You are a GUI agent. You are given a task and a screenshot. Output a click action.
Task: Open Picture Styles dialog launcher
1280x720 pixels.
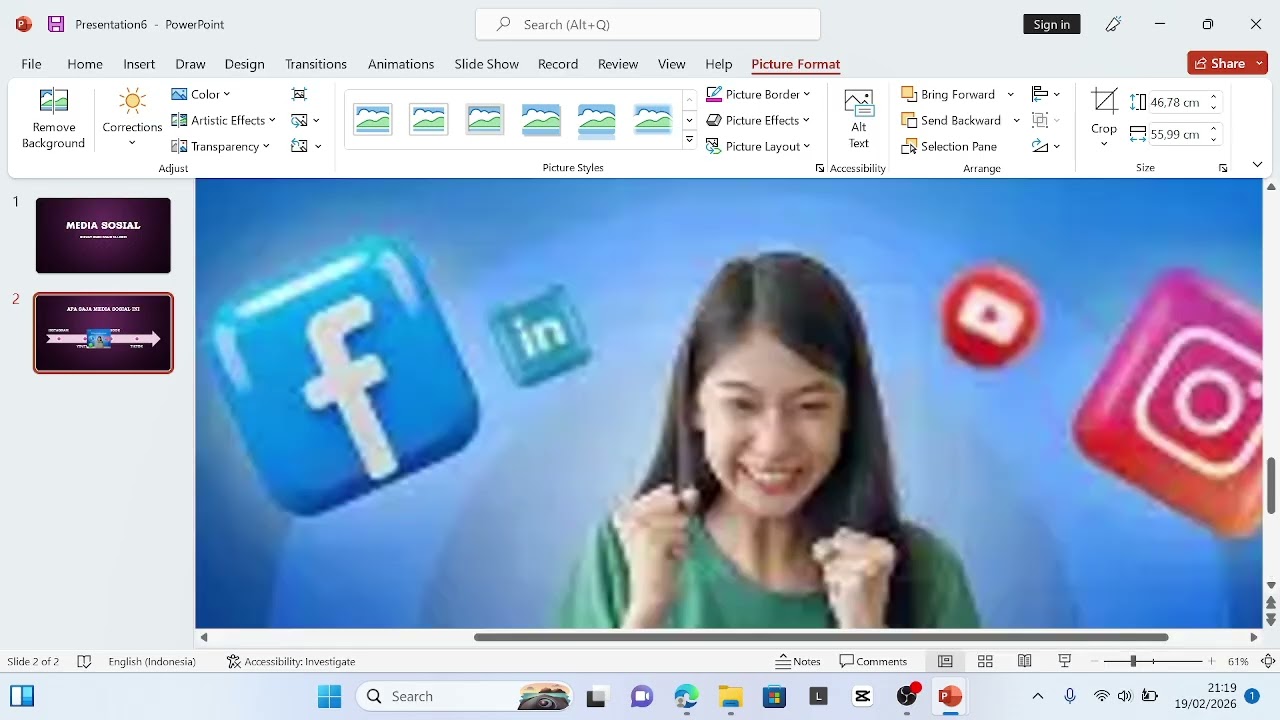(820, 168)
